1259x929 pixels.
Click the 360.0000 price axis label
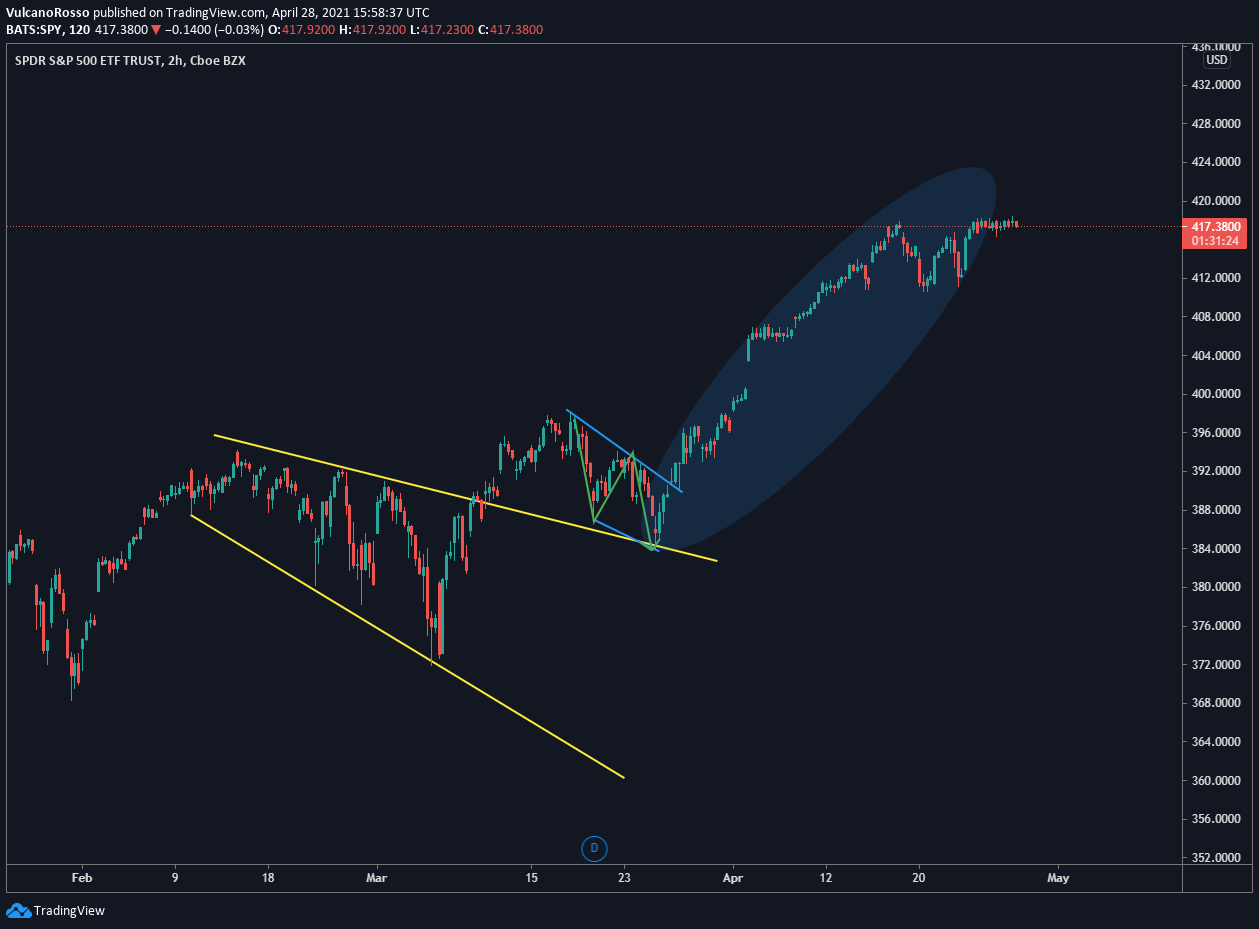1218,781
